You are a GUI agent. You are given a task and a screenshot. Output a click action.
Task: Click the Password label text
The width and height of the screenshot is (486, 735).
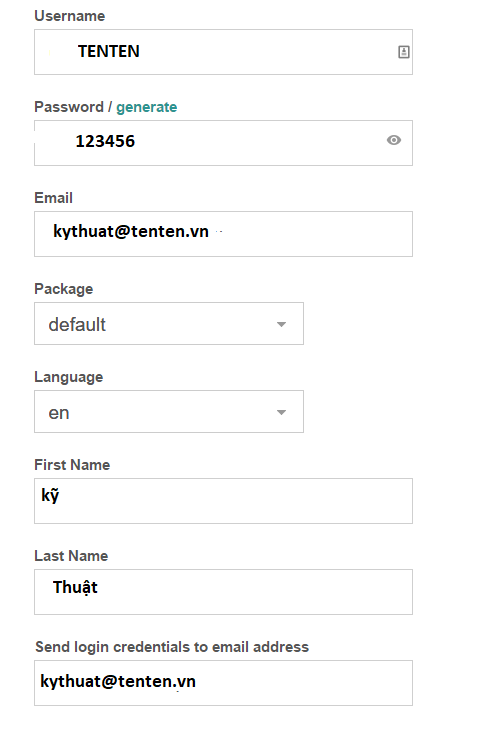pos(69,107)
